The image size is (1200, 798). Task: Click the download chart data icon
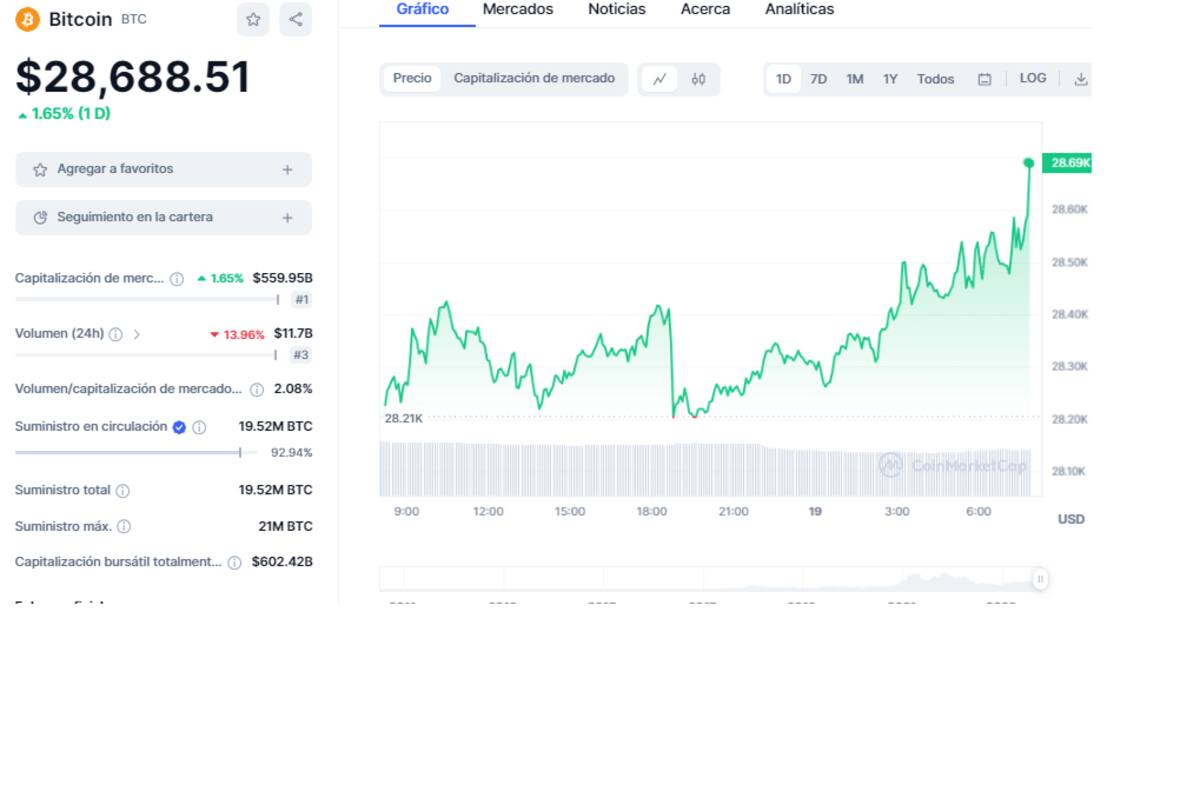click(1080, 79)
